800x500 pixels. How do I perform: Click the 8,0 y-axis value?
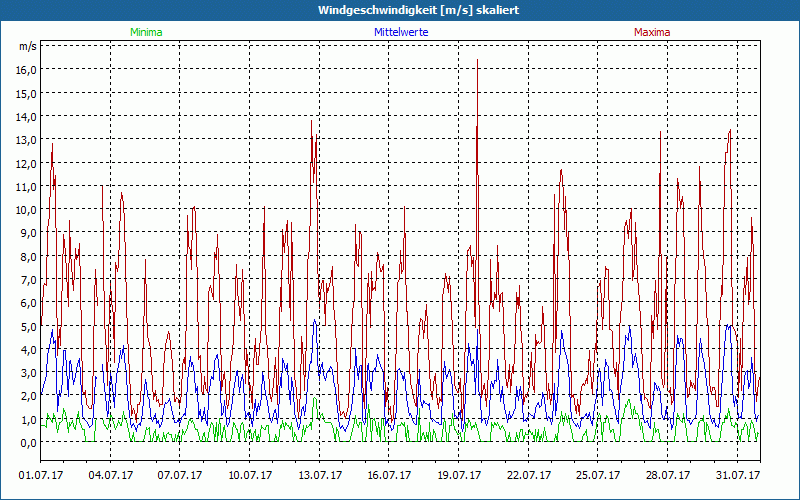coord(29,257)
